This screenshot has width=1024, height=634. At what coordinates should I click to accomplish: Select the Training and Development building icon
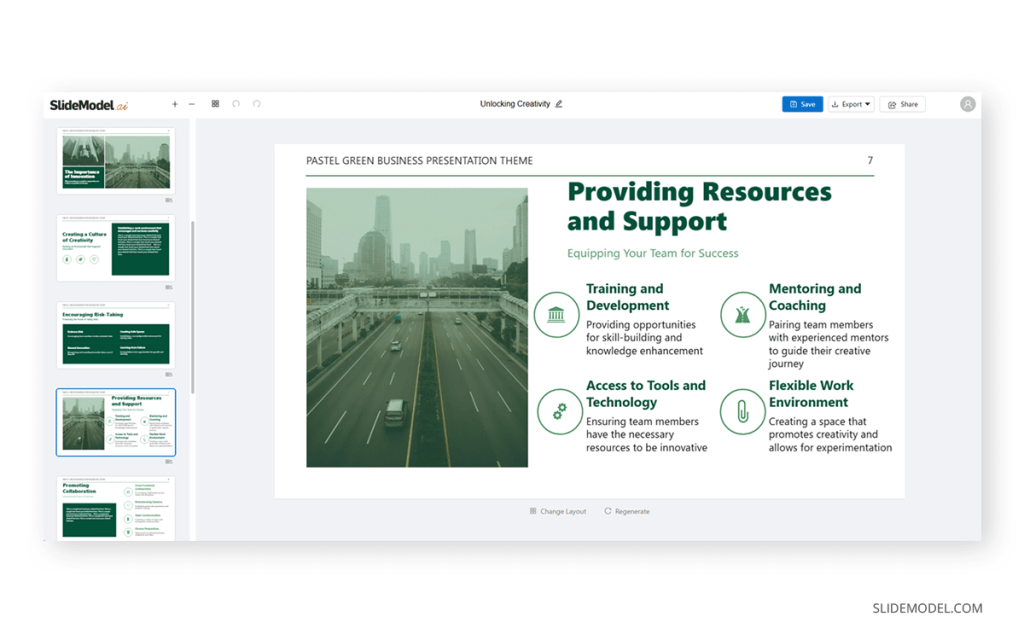point(556,315)
